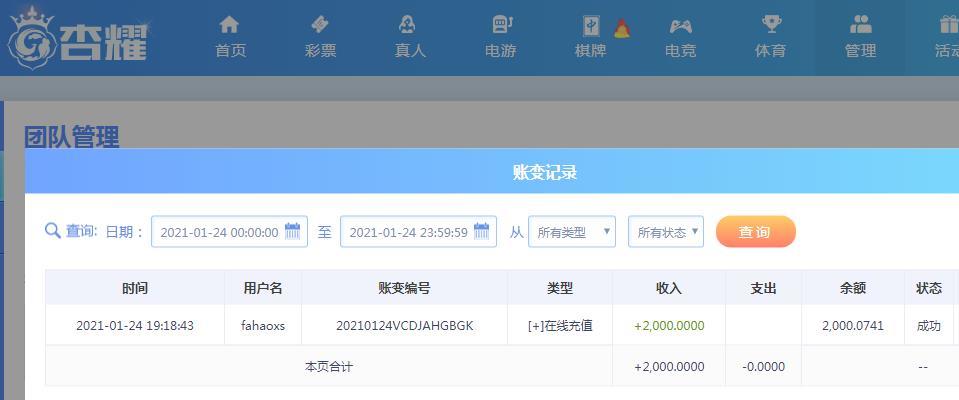Click the live dealer icon above 真人

click(408, 25)
